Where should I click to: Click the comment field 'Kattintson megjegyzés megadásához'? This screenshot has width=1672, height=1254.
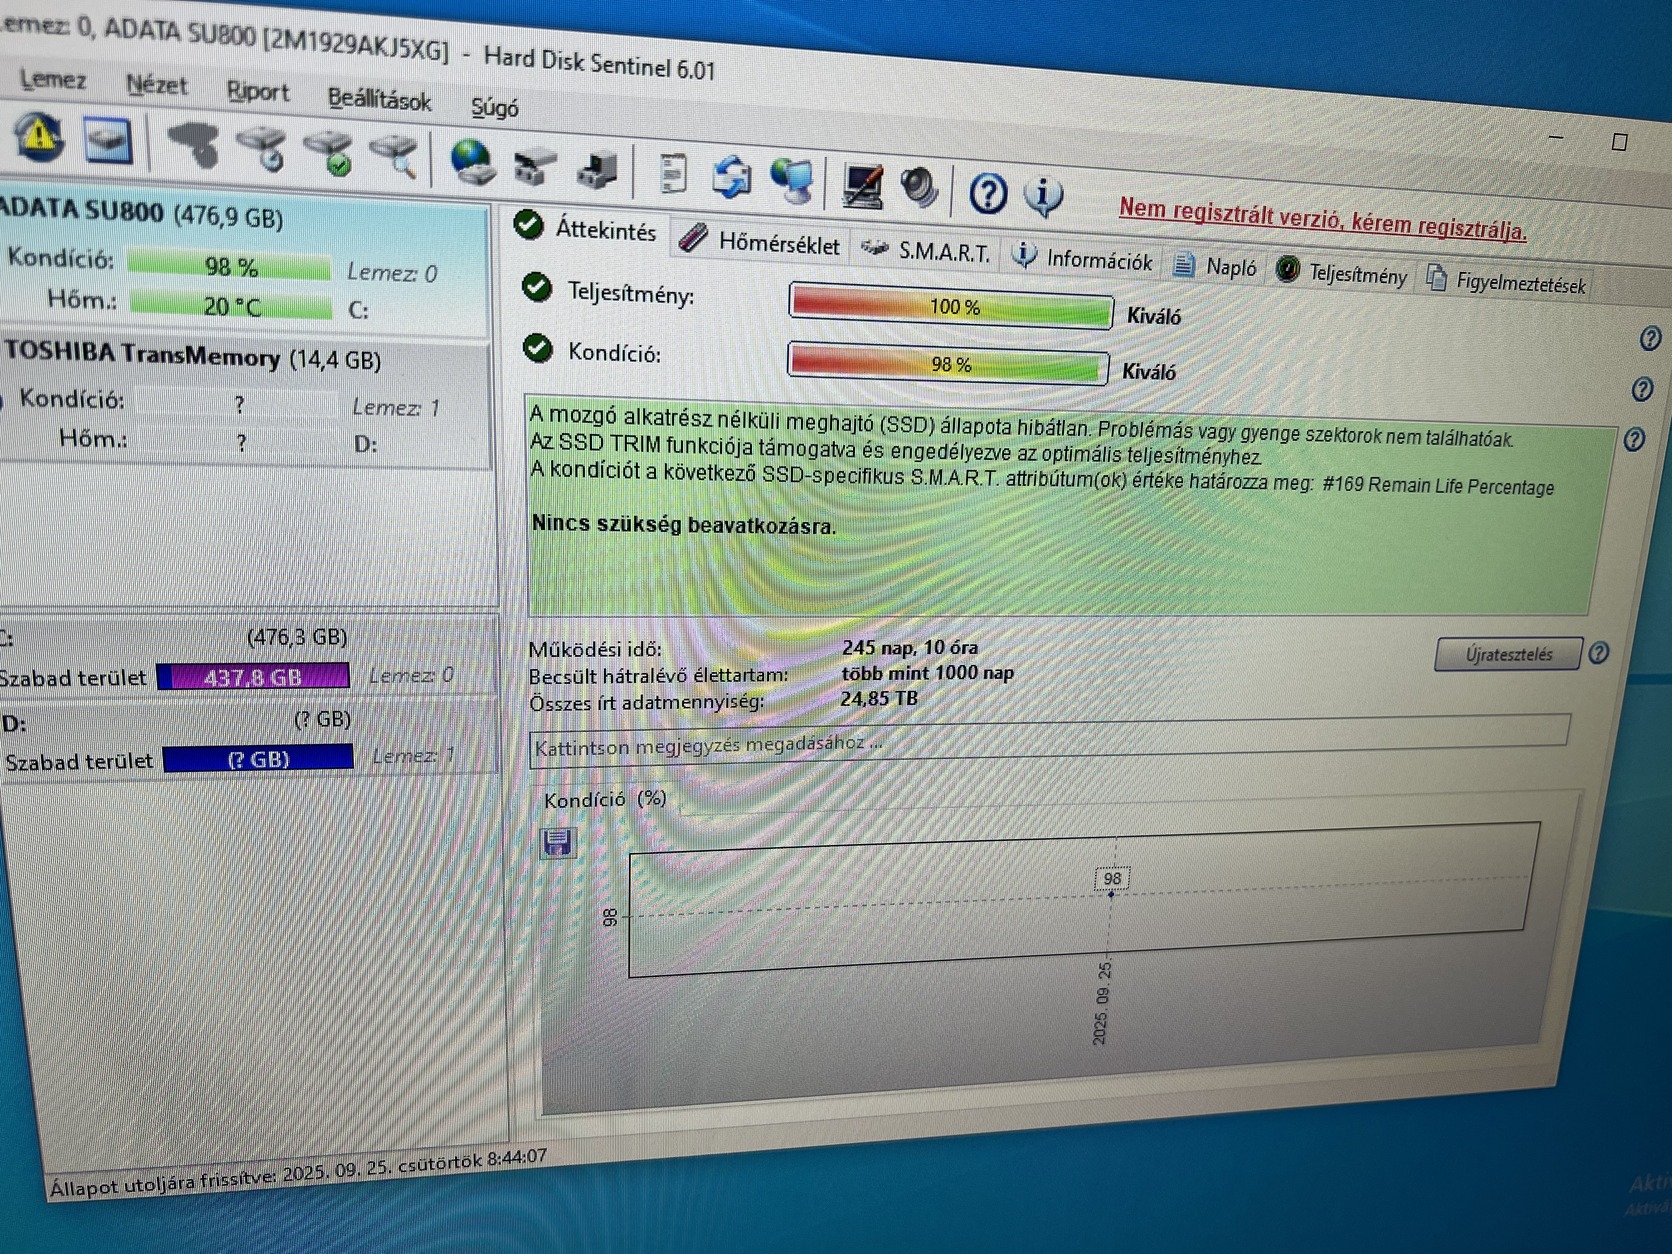point(1049,741)
